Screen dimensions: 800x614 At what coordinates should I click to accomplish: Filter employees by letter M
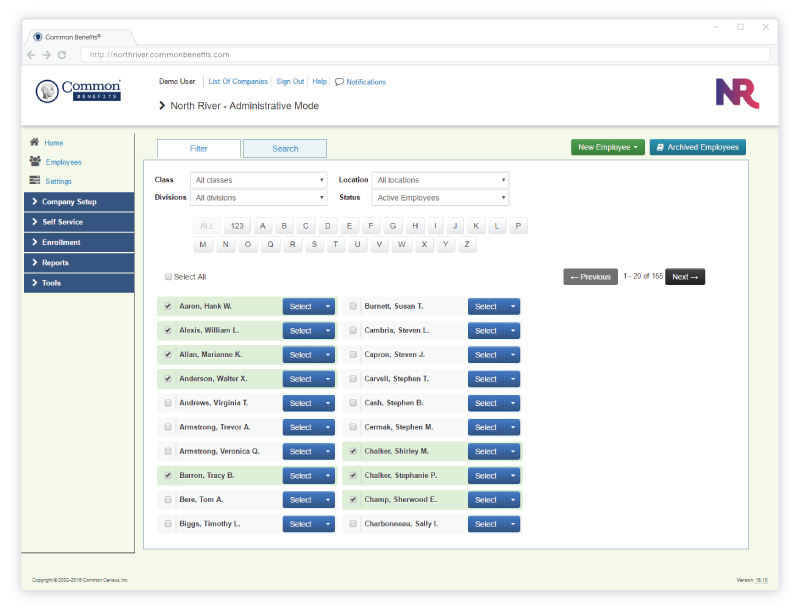[204, 244]
